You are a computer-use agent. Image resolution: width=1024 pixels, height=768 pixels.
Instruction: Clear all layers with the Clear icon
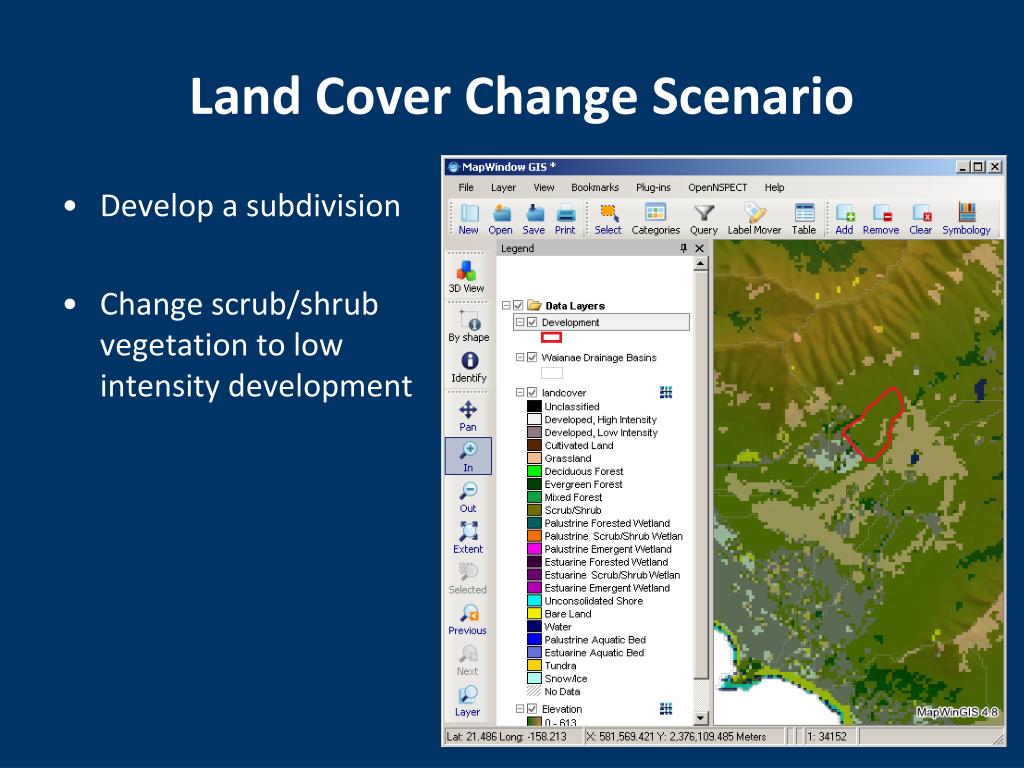(921, 219)
